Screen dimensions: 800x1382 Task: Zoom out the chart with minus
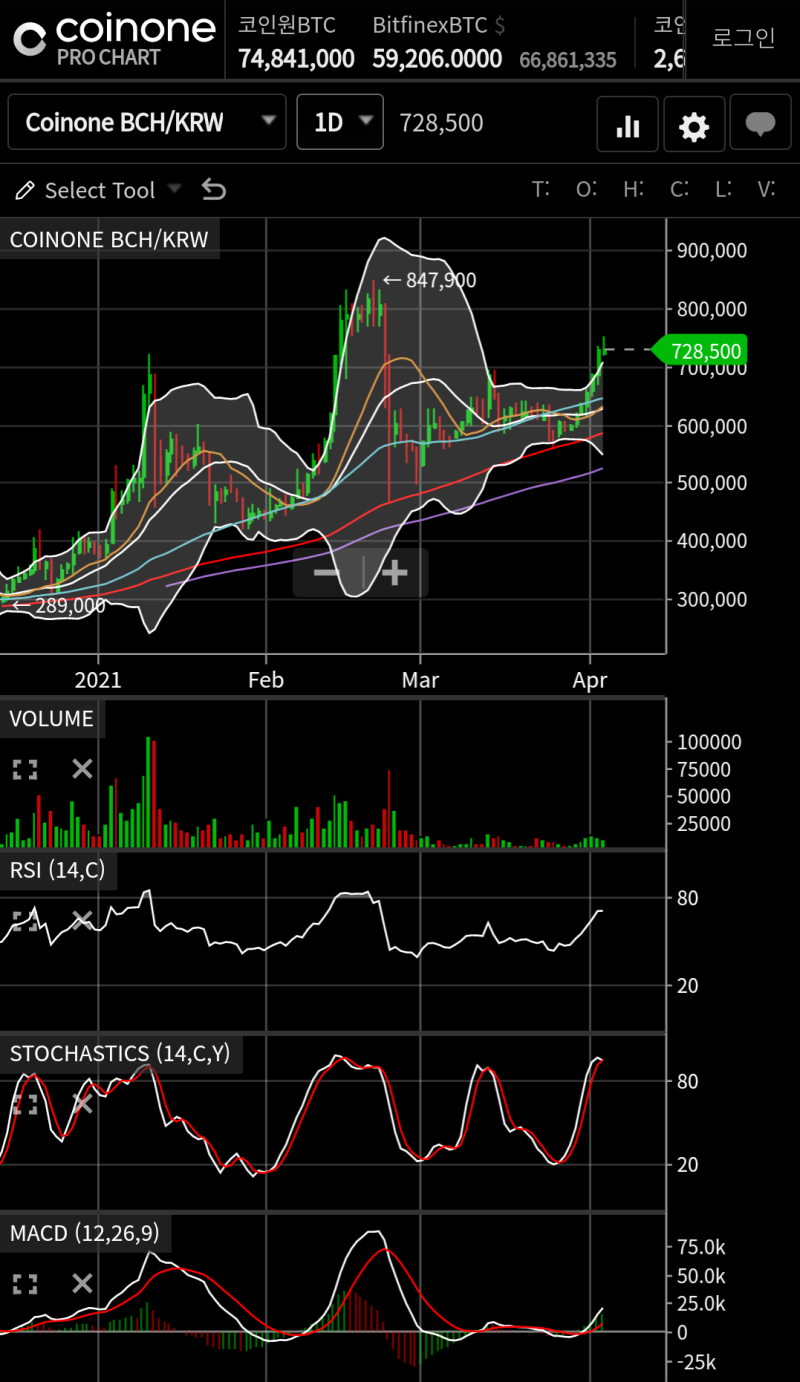pos(327,573)
